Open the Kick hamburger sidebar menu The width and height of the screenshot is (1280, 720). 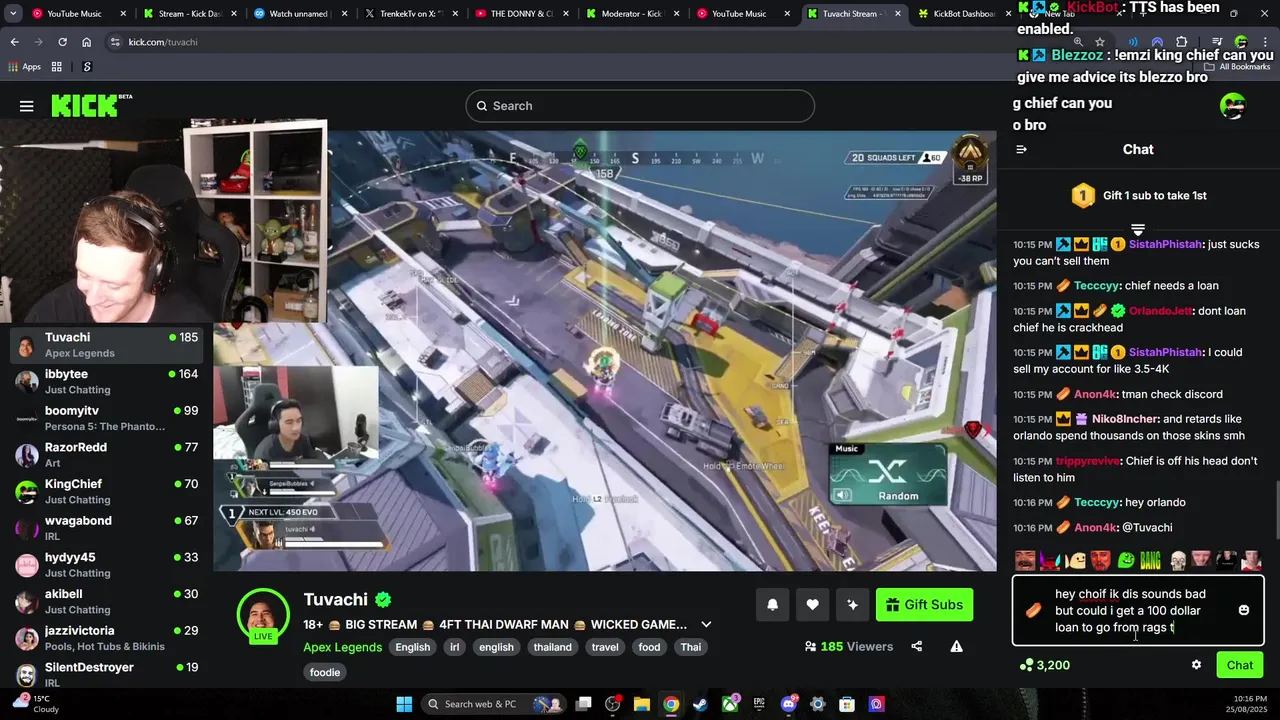27,106
